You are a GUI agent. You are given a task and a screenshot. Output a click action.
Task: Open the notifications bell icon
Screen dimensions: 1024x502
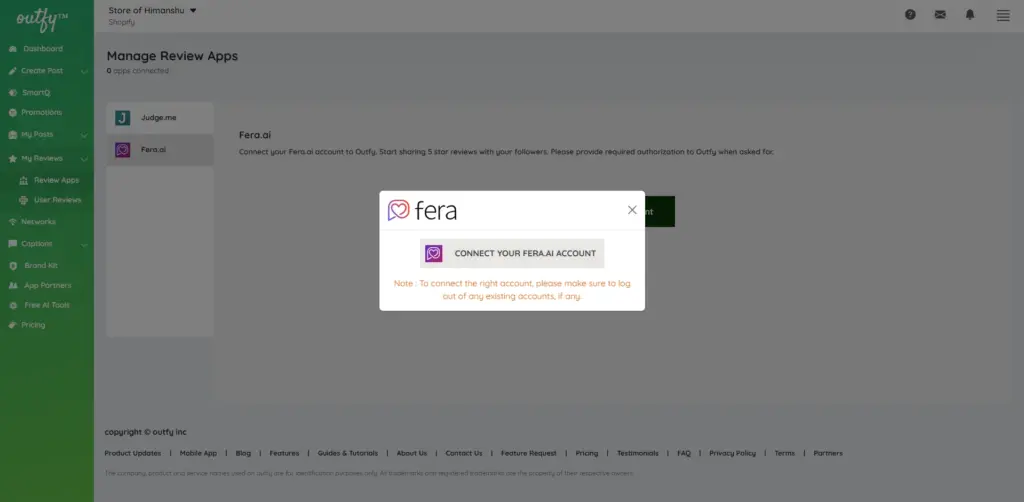pyautogui.click(x=970, y=15)
